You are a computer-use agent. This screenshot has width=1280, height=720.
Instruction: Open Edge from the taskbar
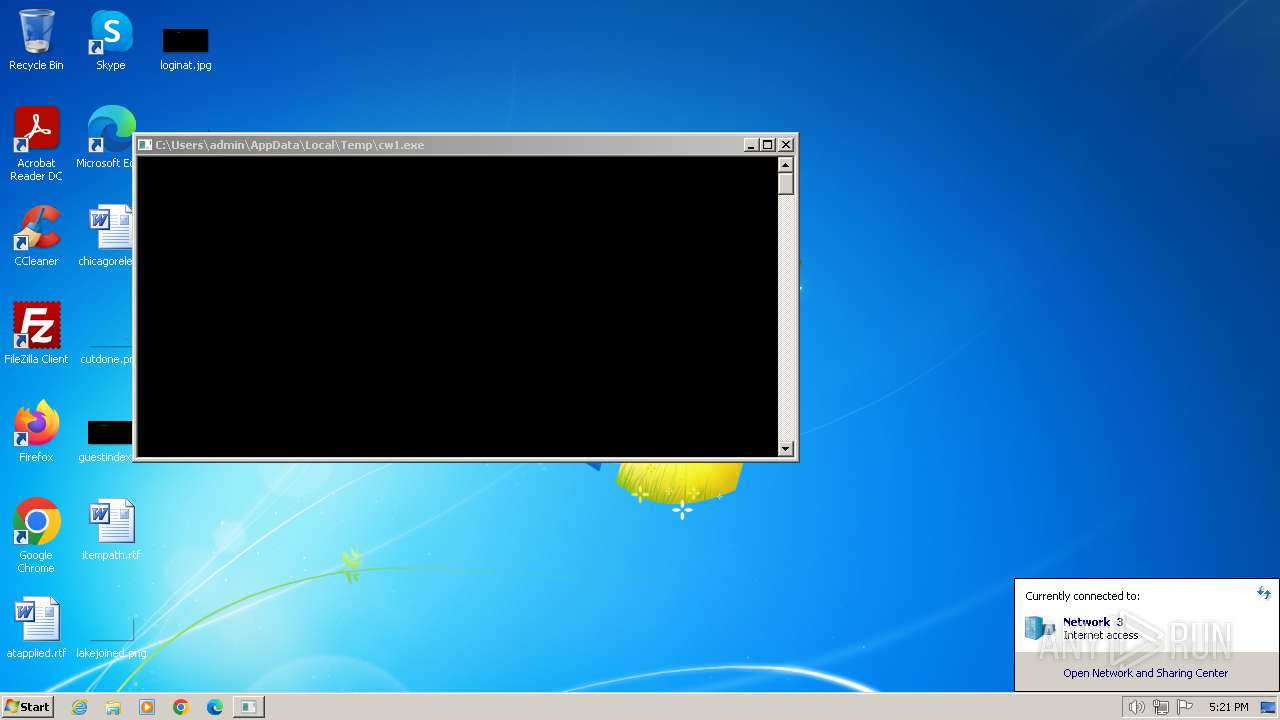coord(215,707)
